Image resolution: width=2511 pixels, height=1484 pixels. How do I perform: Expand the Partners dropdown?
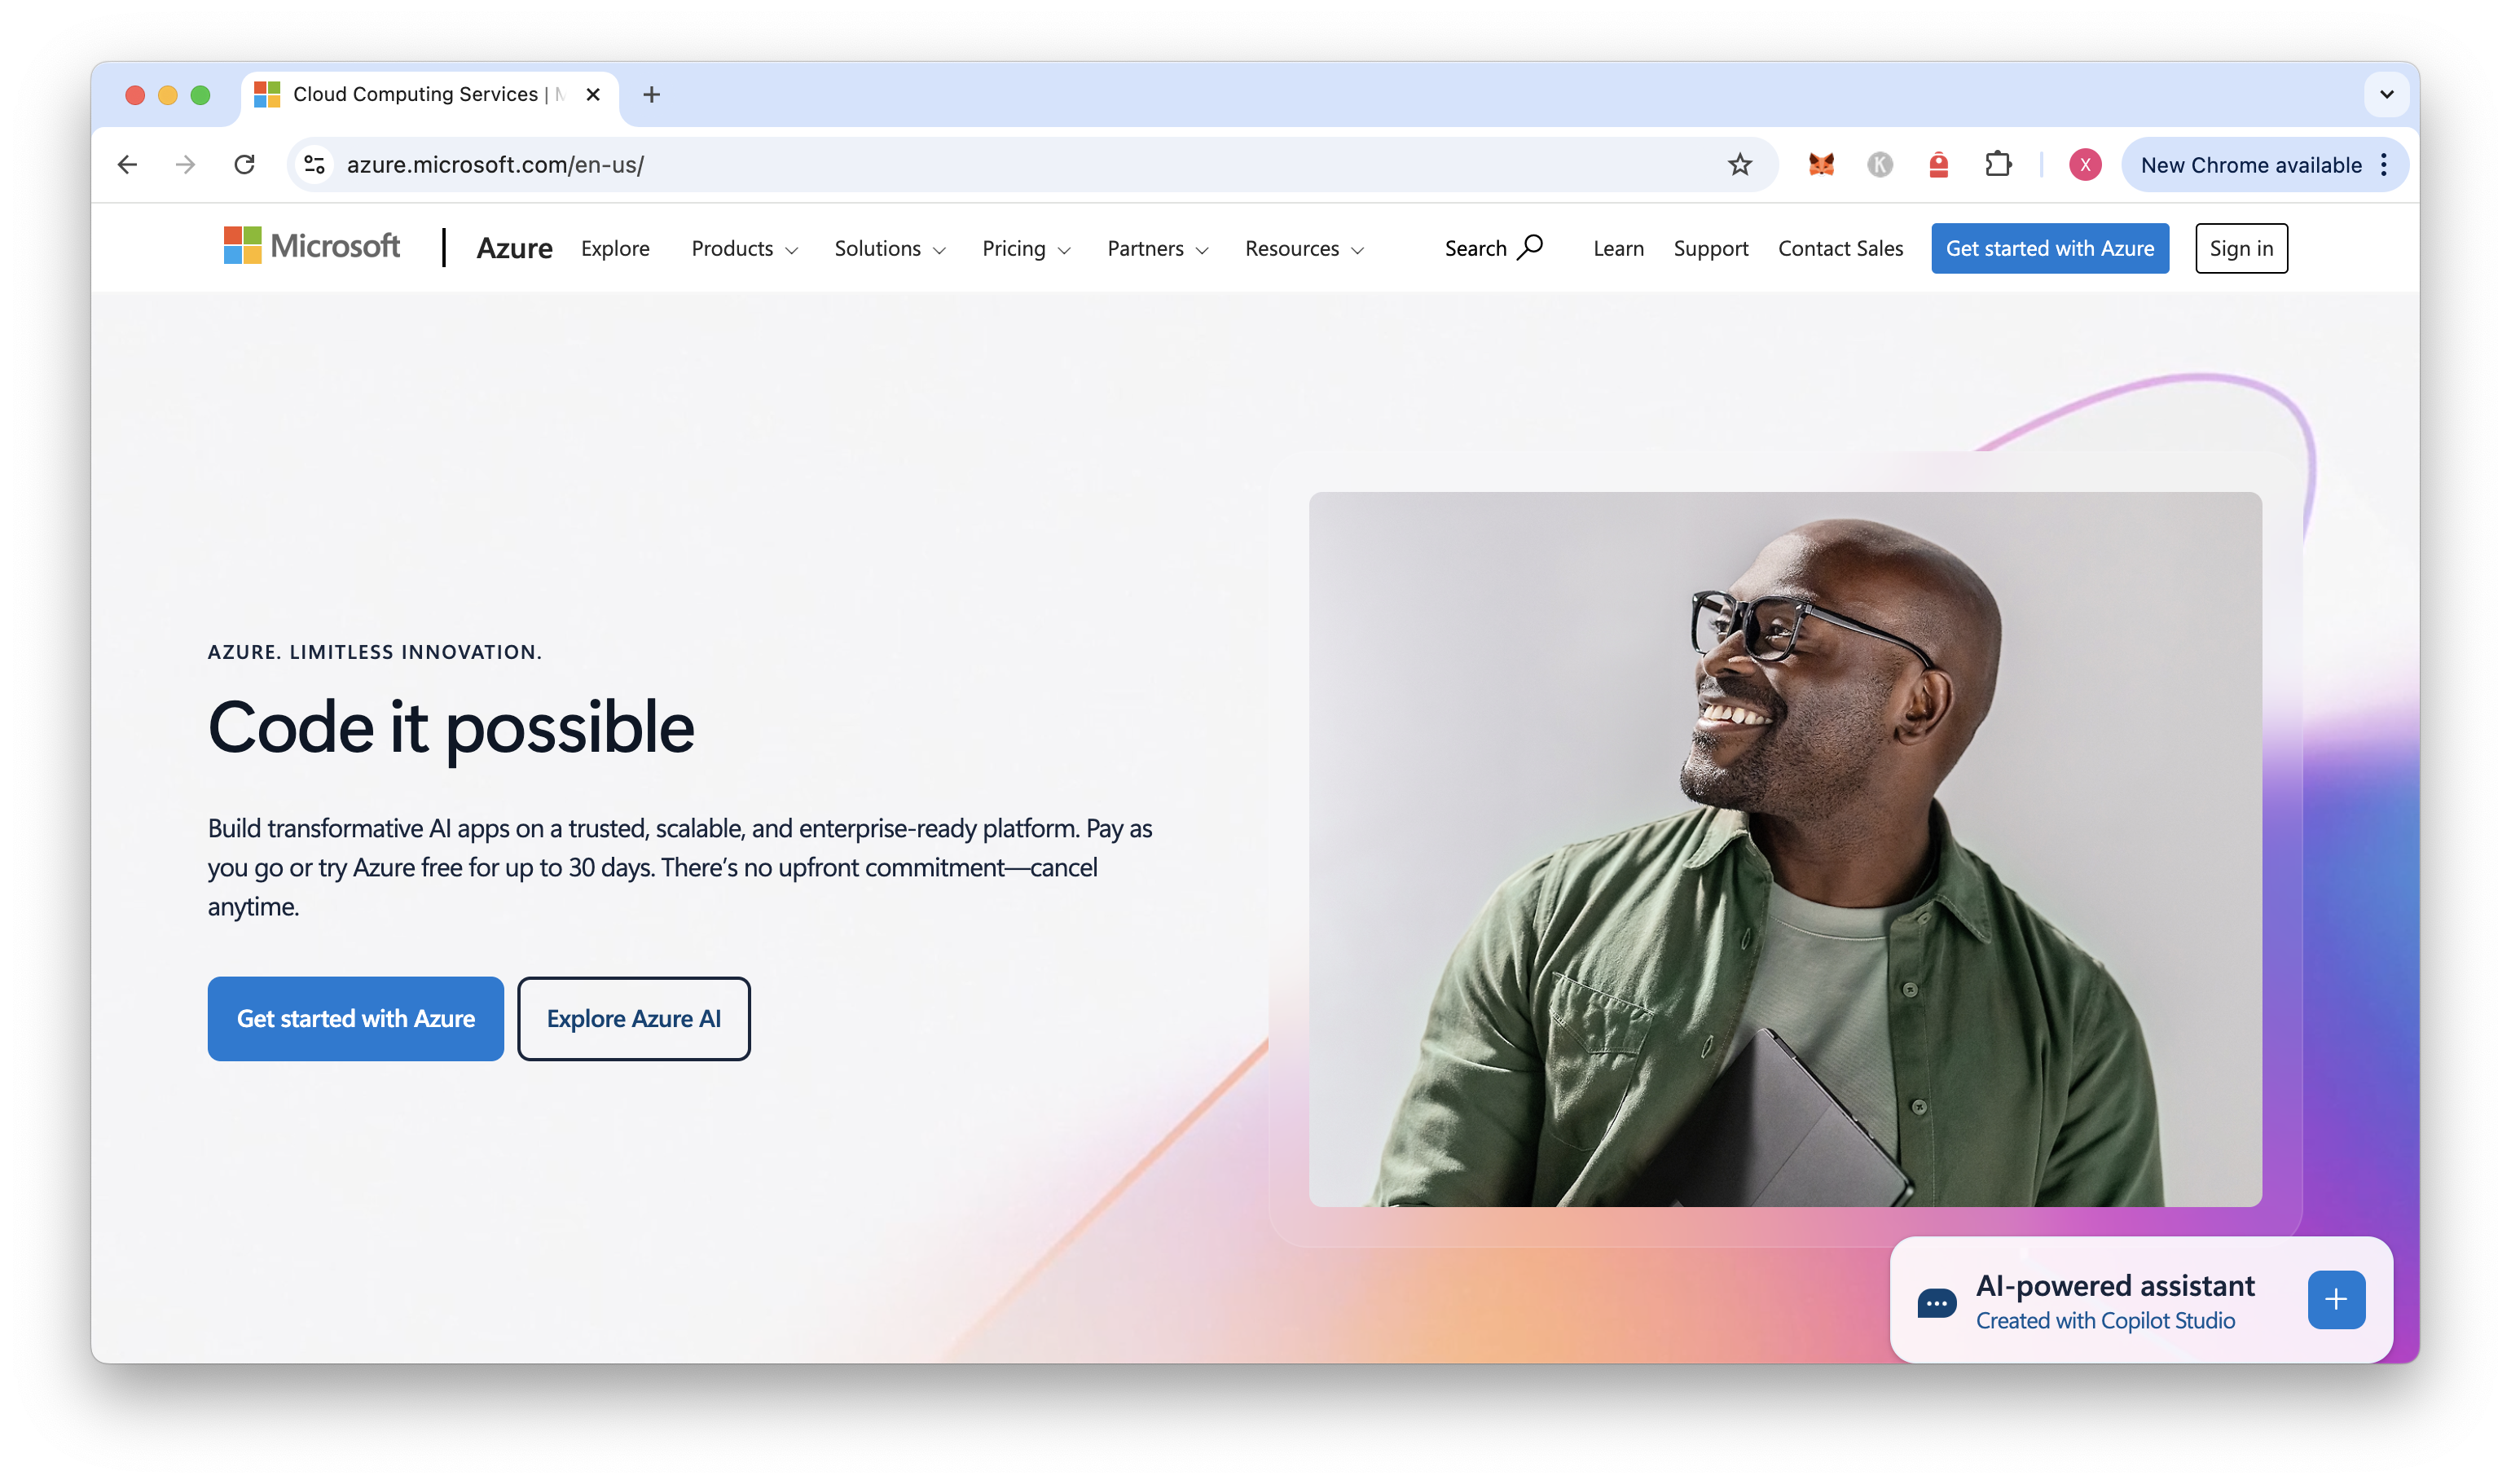click(x=1157, y=249)
